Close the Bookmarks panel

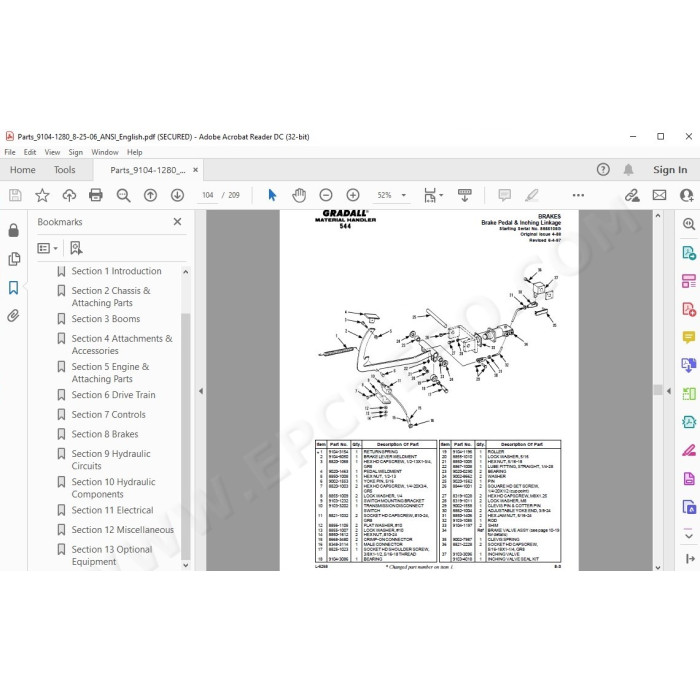177,221
